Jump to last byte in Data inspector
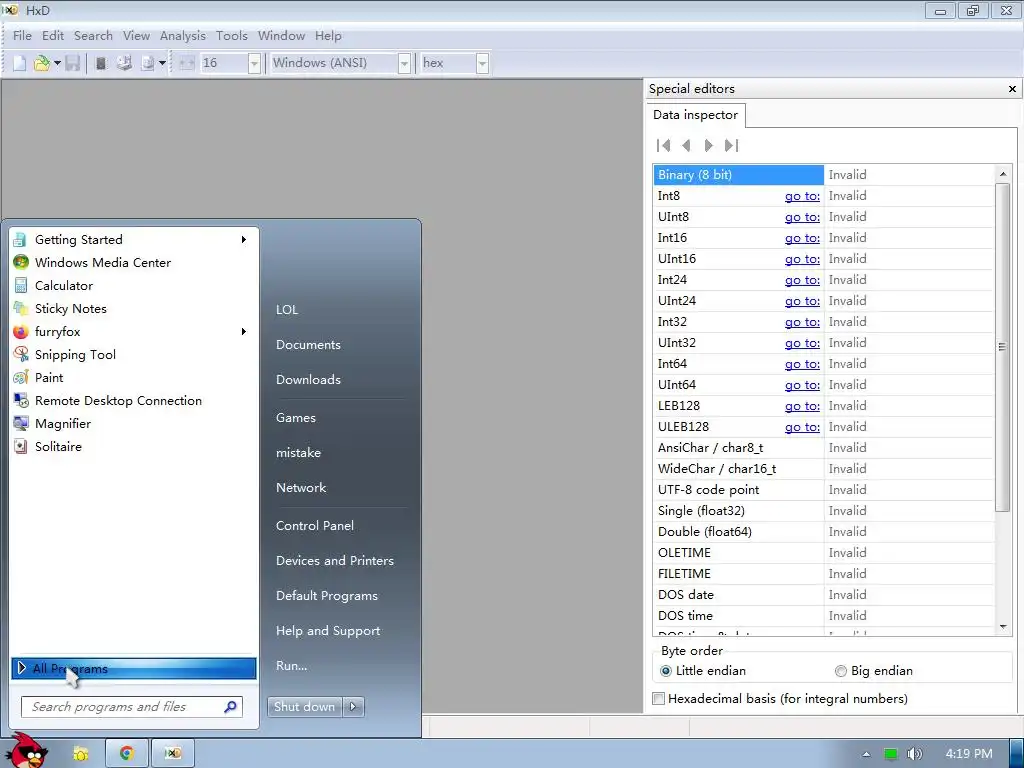1024x768 pixels. click(731, 146)
